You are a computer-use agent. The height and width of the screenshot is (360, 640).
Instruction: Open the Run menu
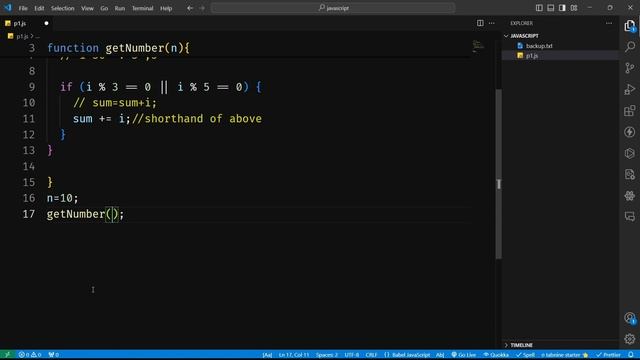tap(120, 8)
